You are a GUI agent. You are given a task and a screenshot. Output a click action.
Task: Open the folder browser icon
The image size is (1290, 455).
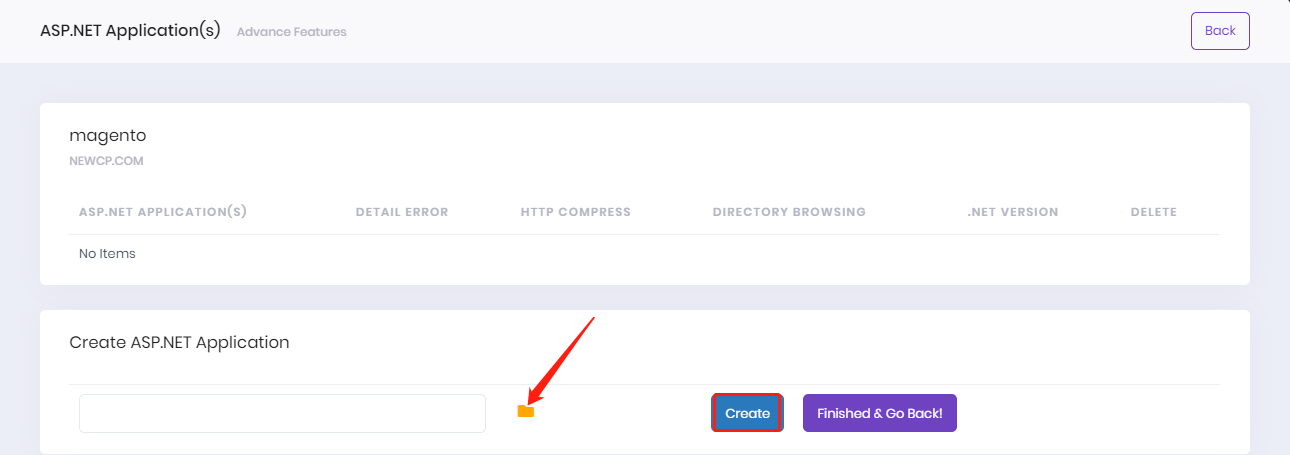click(526, 412)
